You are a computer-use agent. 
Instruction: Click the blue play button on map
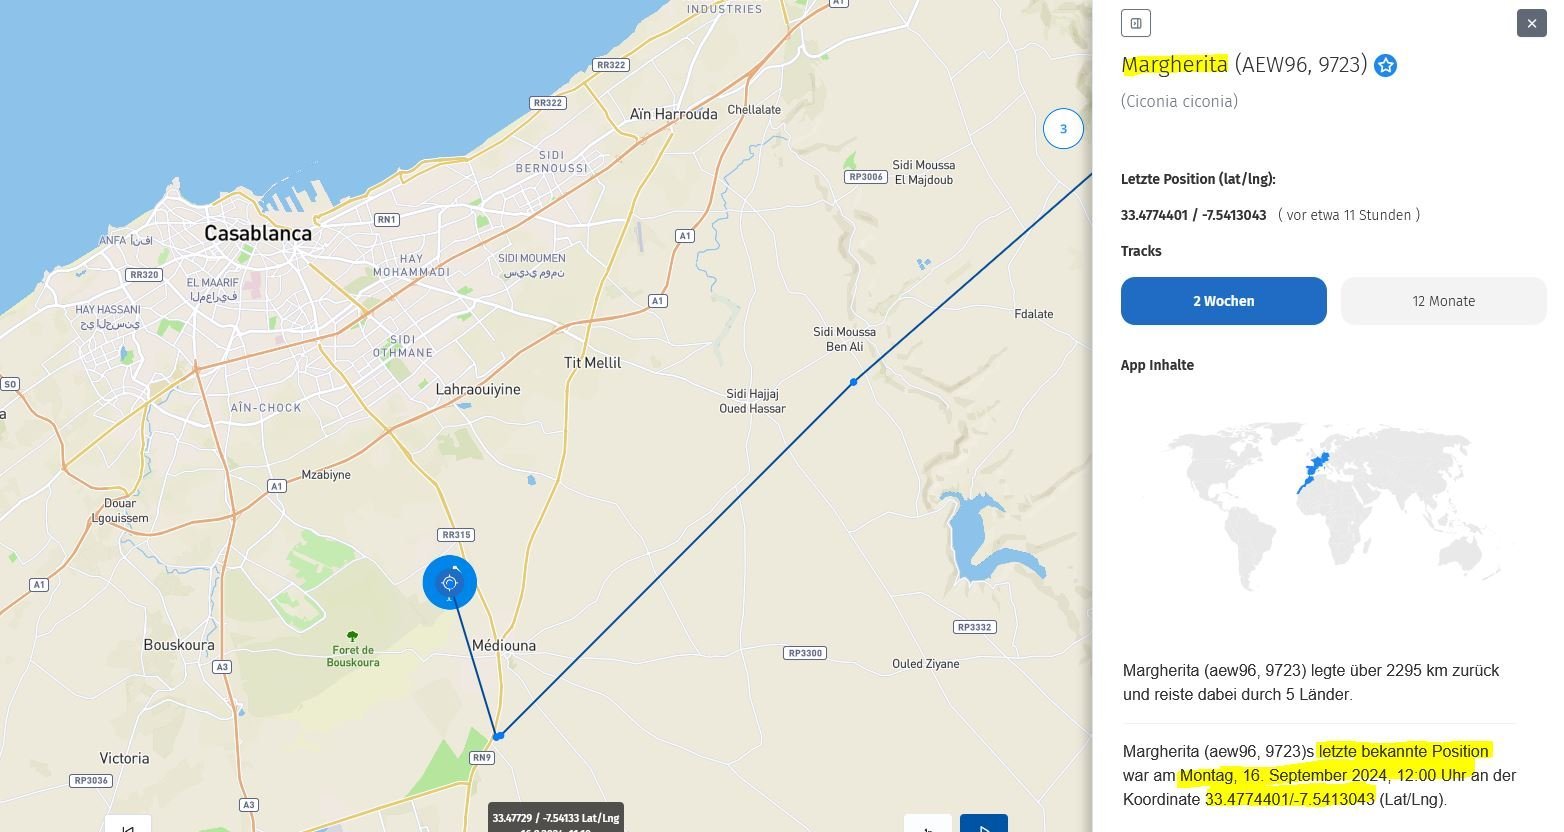point(984,824)
